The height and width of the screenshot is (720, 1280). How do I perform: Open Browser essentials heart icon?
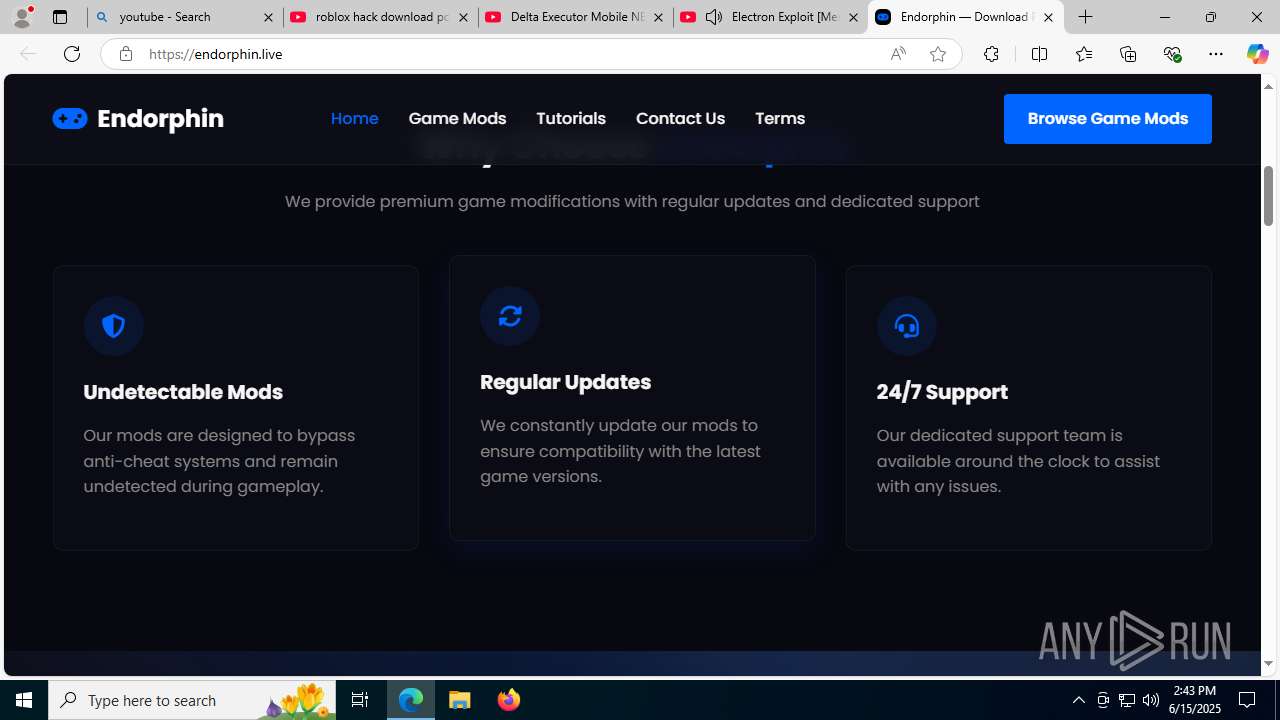[x=1172, y=54]
